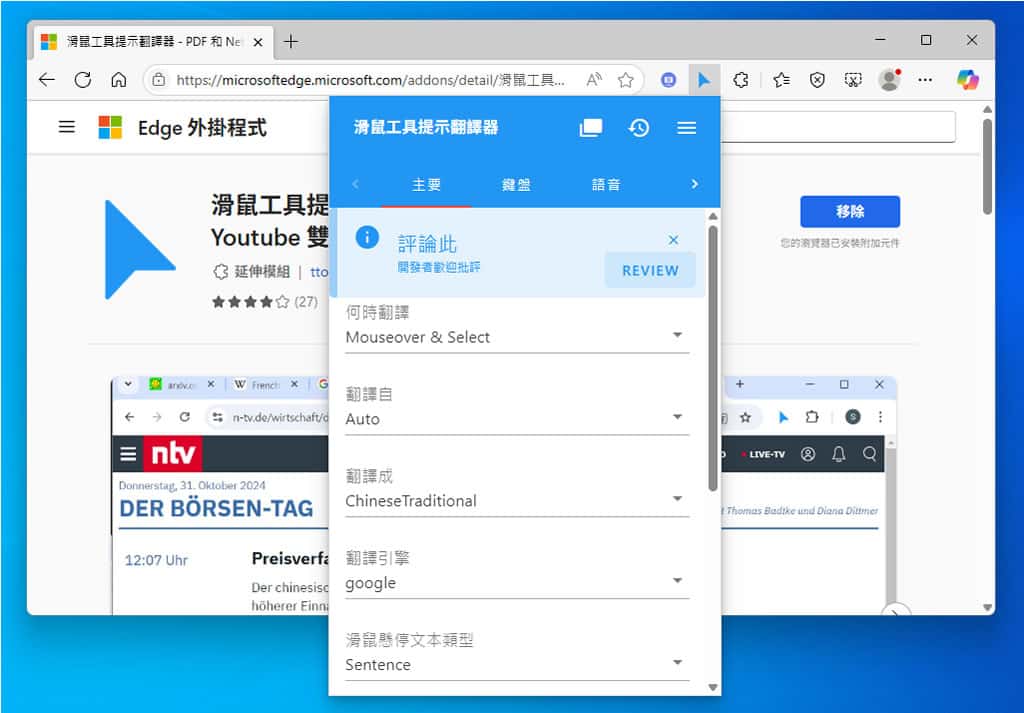The image size is (1024, 713).
Task: Click the 您的瀏覽器已安裝附加元件 text
Action: (840, 243)
